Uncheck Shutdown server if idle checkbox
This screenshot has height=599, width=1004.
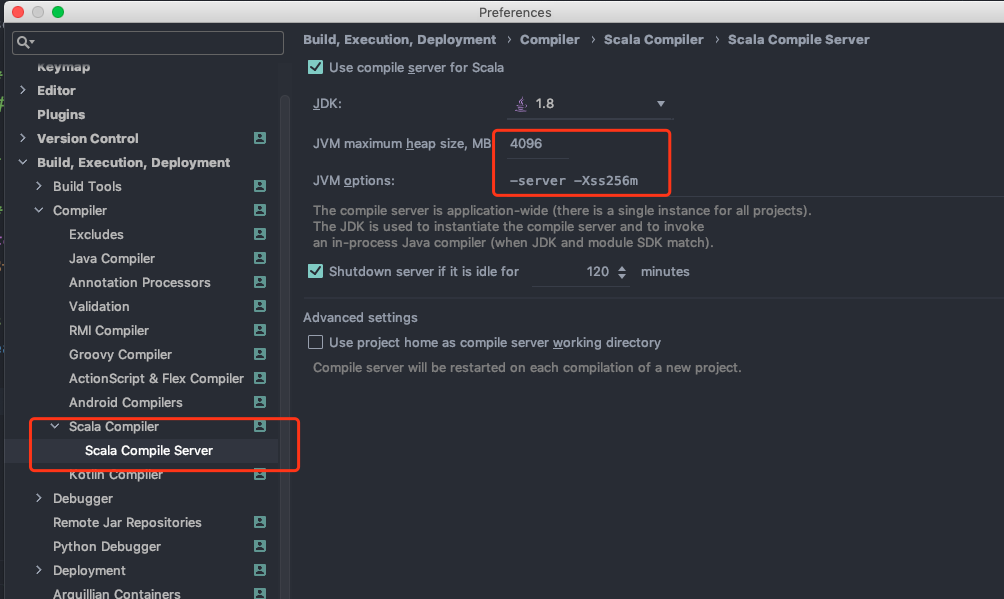[x=315, y=271]
